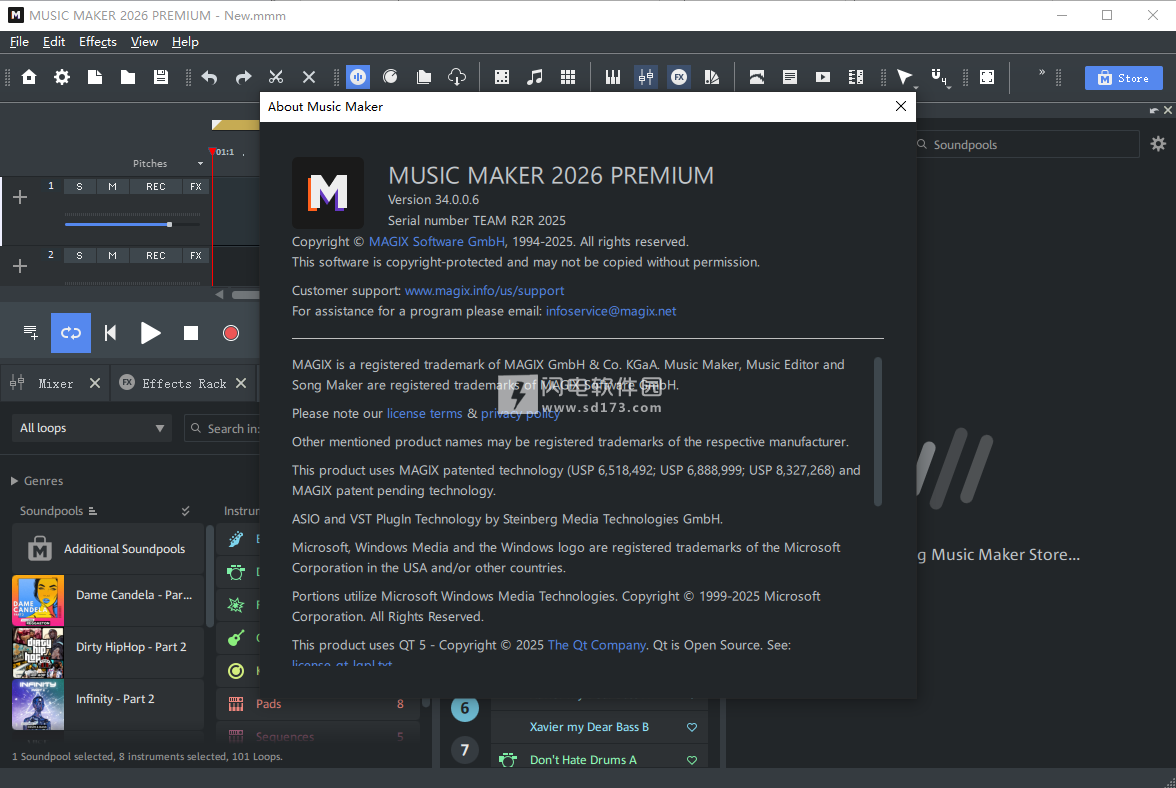Switch to the Mixer tab
The height and width of the screenshot is (788, 1176).
(56, 383)
